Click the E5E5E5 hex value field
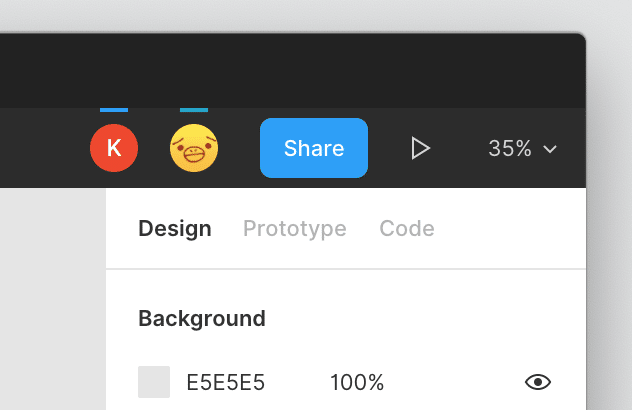The image size is (632, 410). pos(226,382)
